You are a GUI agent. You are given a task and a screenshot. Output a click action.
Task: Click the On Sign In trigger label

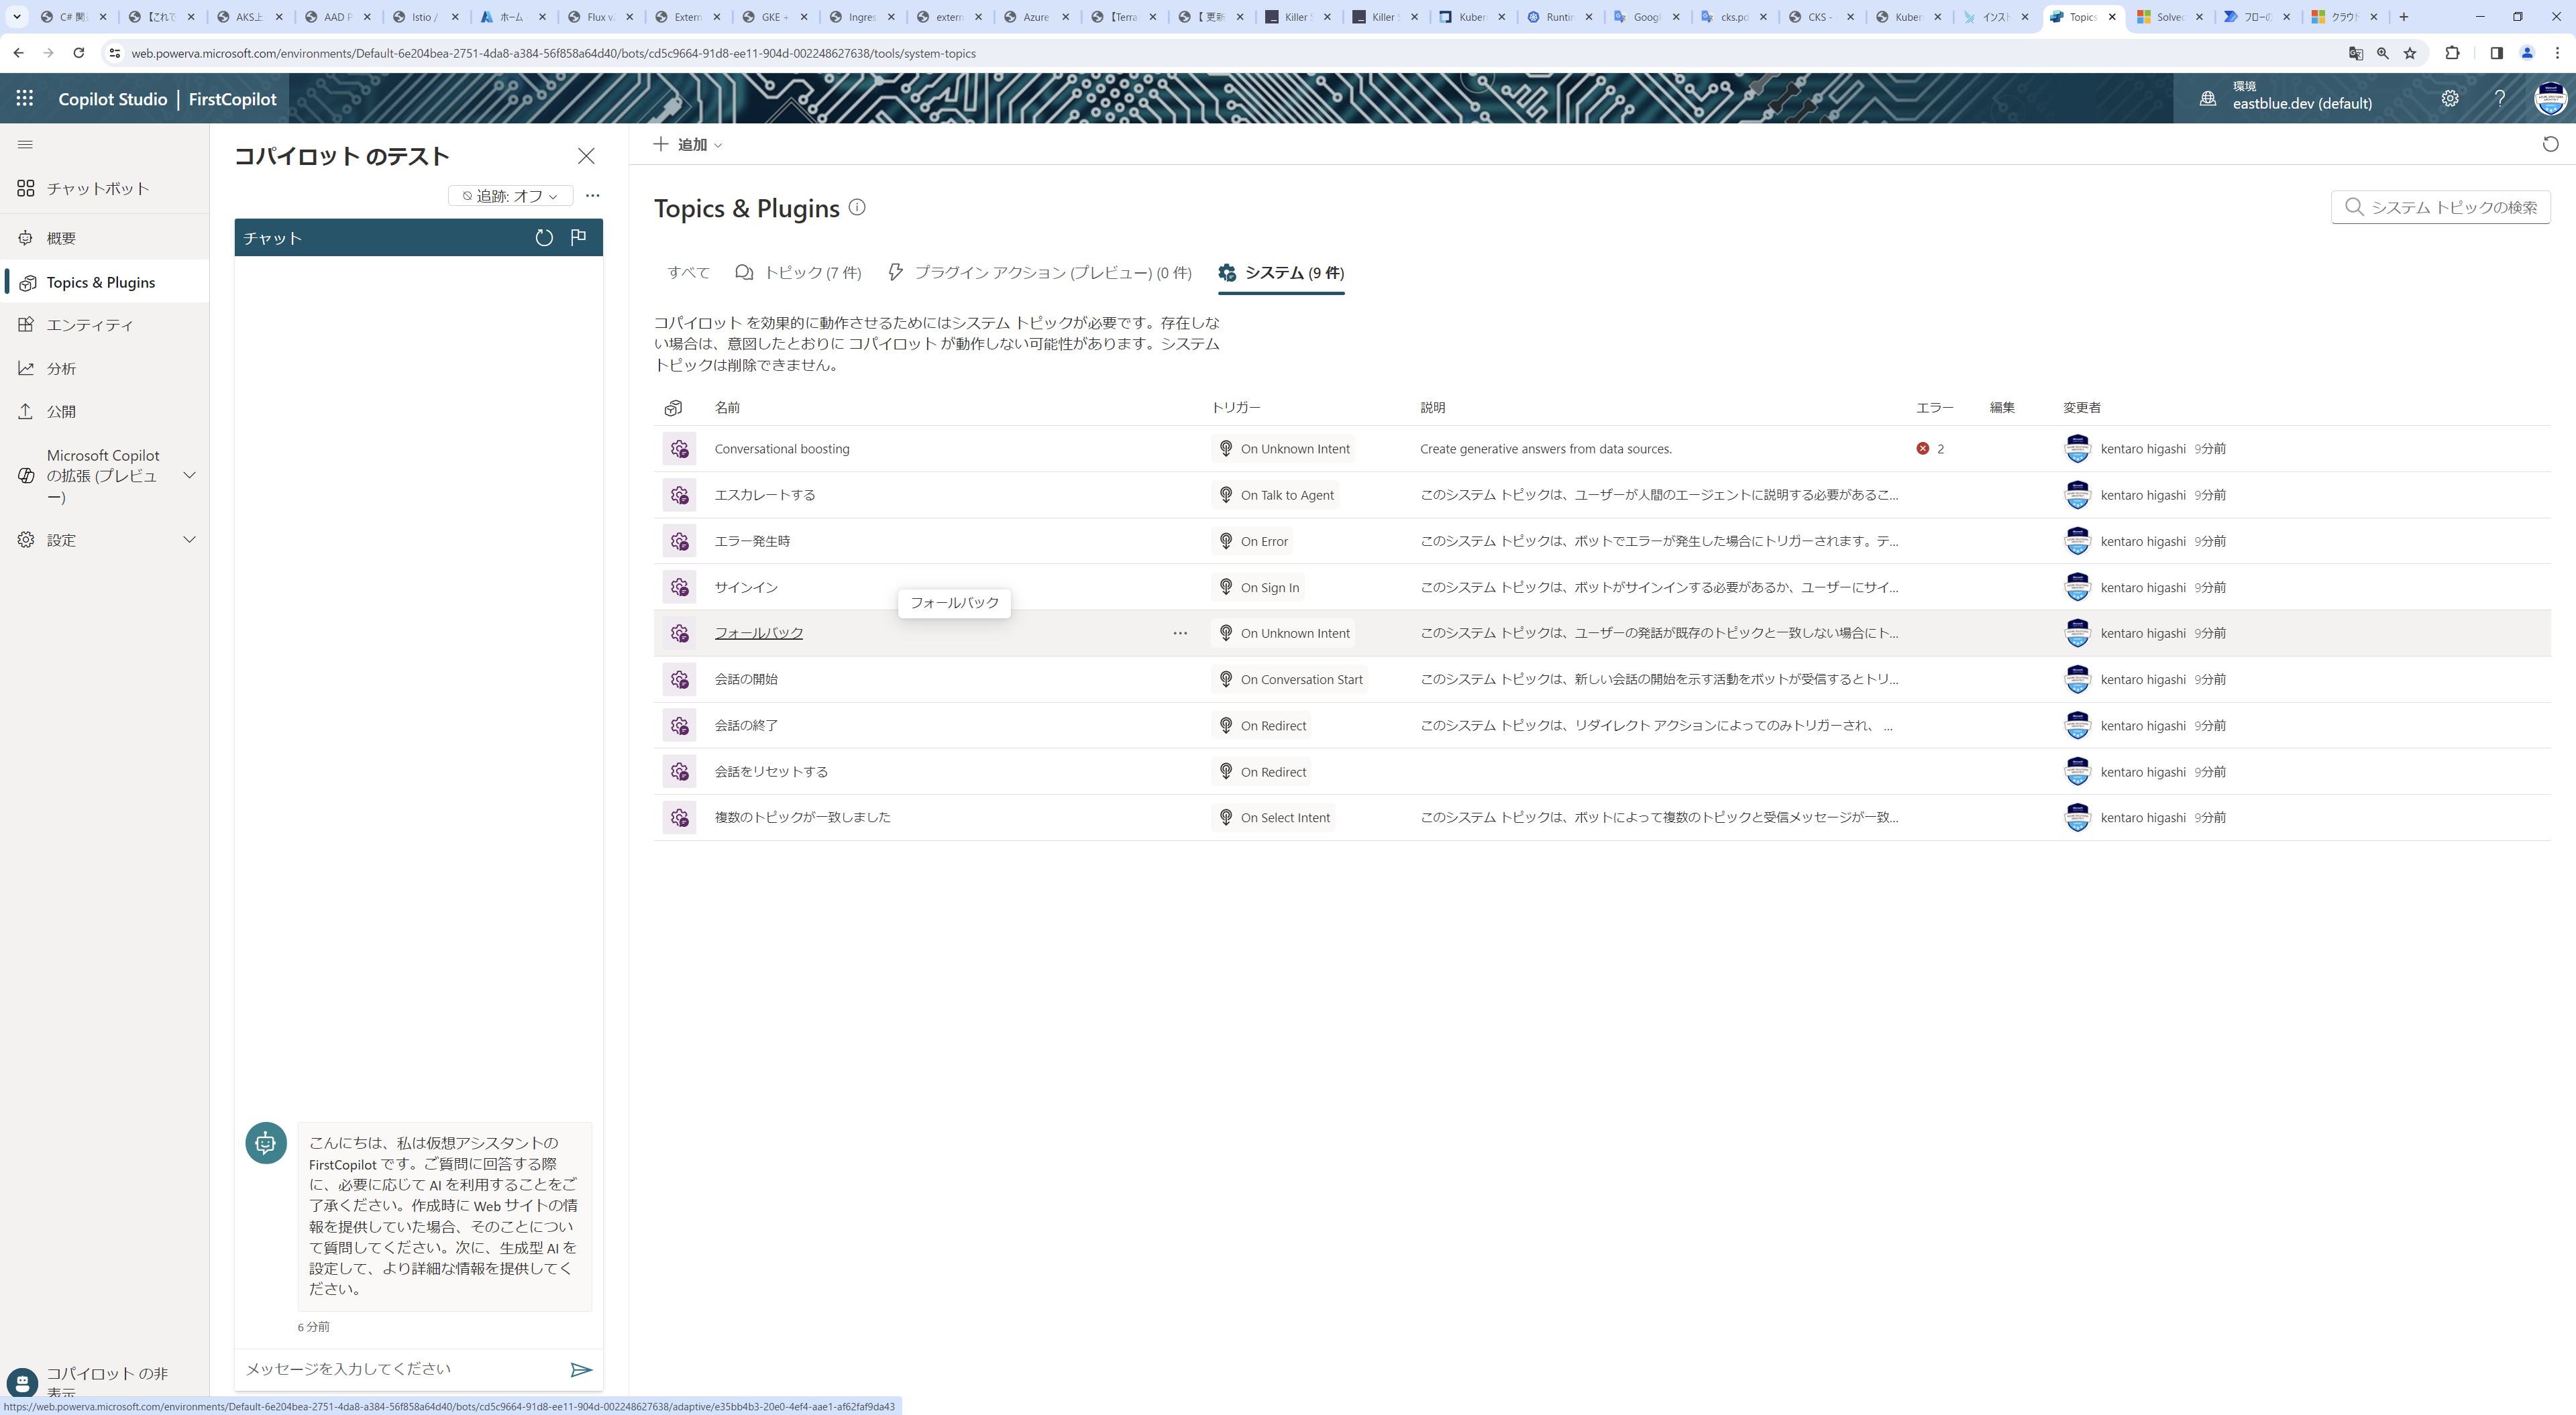tap(1258, 587)
